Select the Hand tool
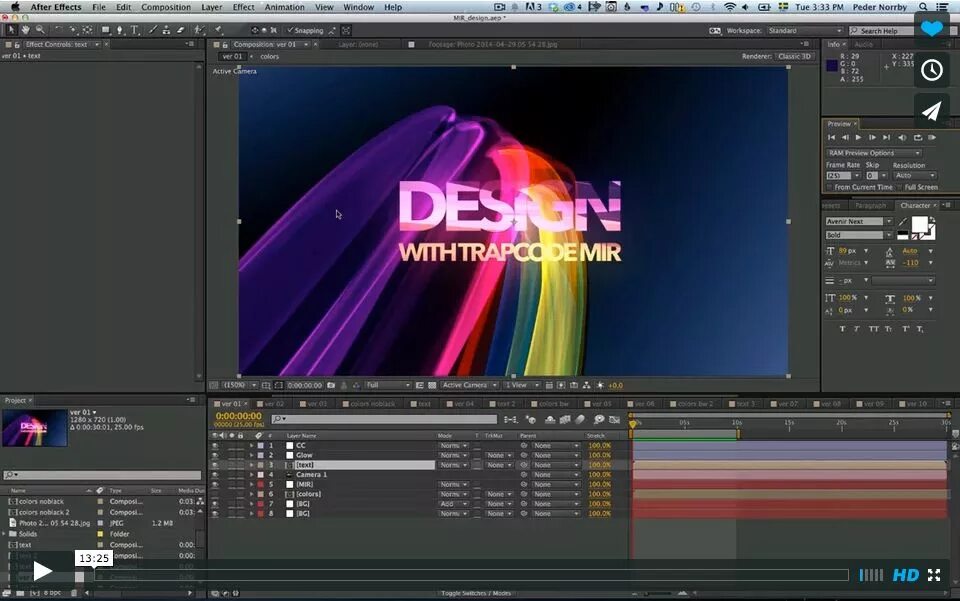Viewport: 960px width, 601px height. (x=26, y=30)
